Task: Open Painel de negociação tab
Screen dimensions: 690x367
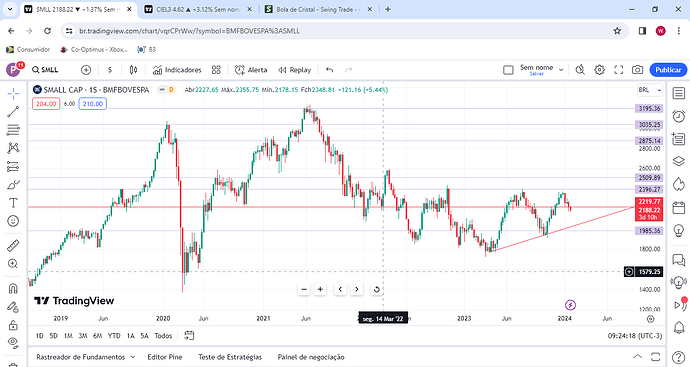Action: tap(311, 357)
